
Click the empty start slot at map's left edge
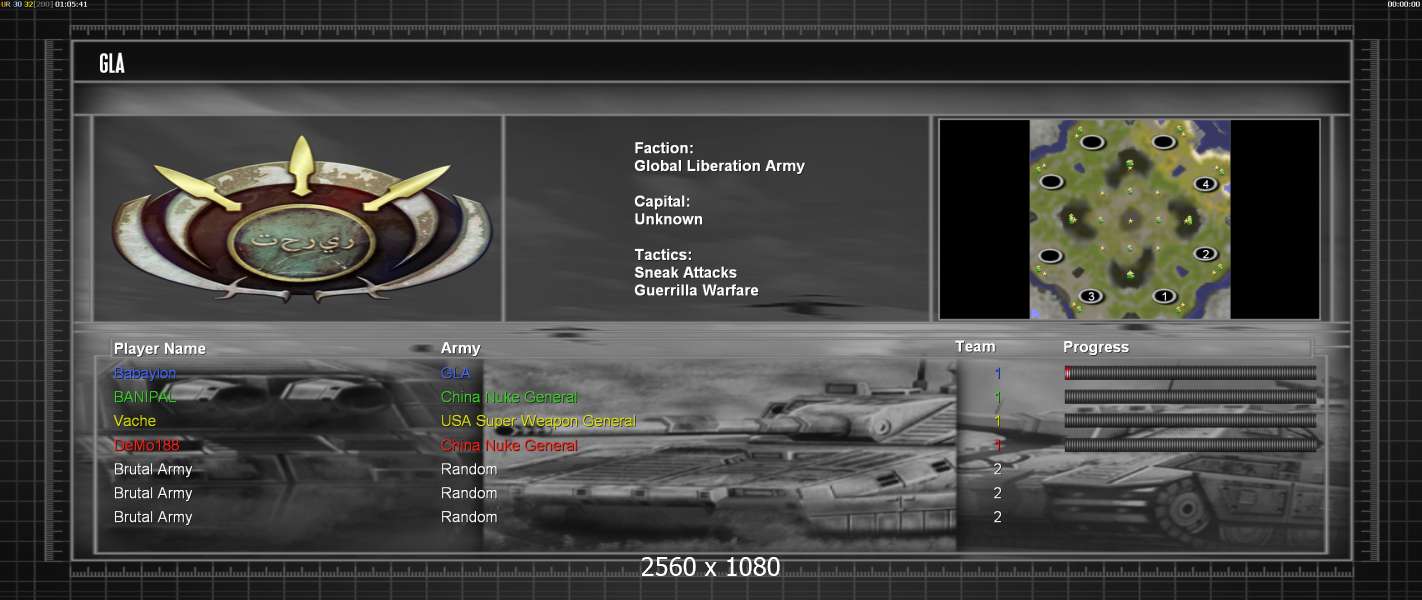coord(1051,182)
